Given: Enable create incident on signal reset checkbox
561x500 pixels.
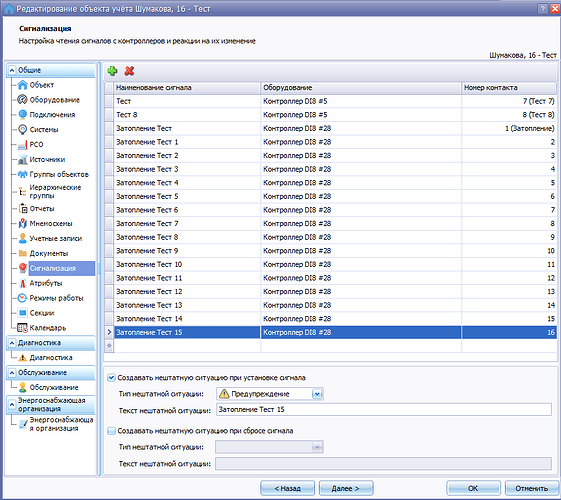Looking at the screenshot, I should tap(112, 431).
